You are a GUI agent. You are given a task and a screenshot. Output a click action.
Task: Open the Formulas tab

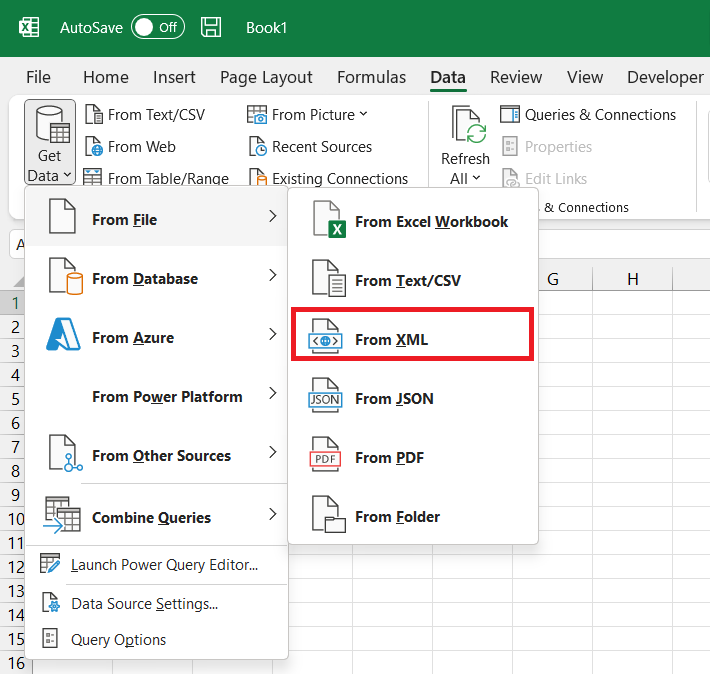[371, 77]
